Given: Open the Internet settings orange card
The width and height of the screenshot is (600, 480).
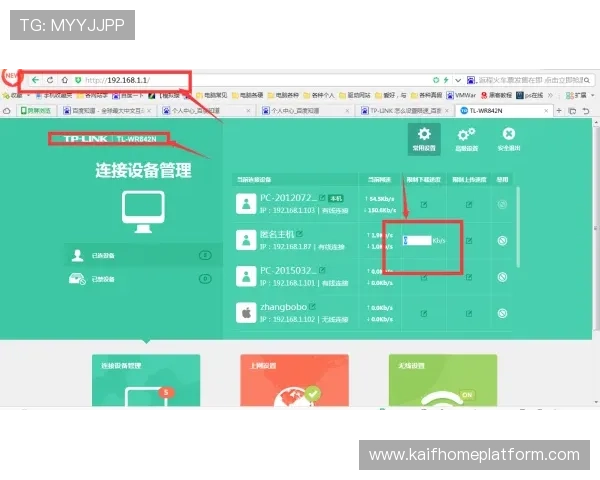Looking at the screenshot, I should click(294, 380).
